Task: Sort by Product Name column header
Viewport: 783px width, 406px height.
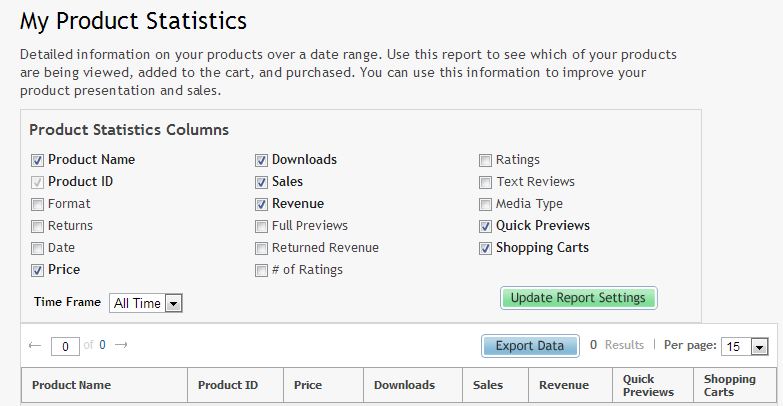Action: click(72, 385)
